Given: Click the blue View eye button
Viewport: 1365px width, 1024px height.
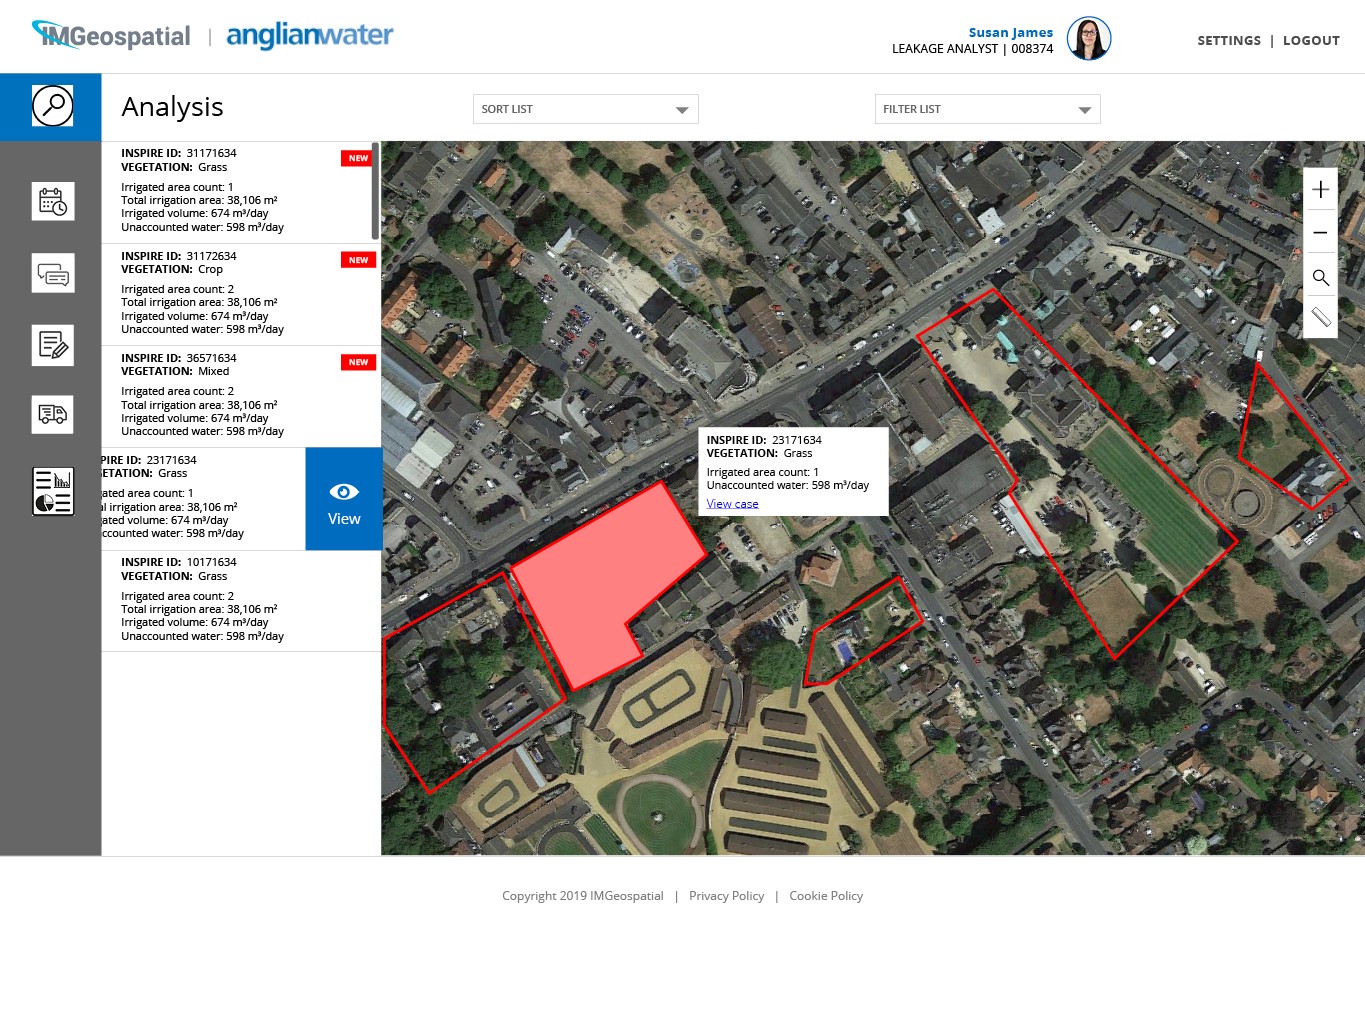Looking at the screenshot, I should click(x=344, y=499).
